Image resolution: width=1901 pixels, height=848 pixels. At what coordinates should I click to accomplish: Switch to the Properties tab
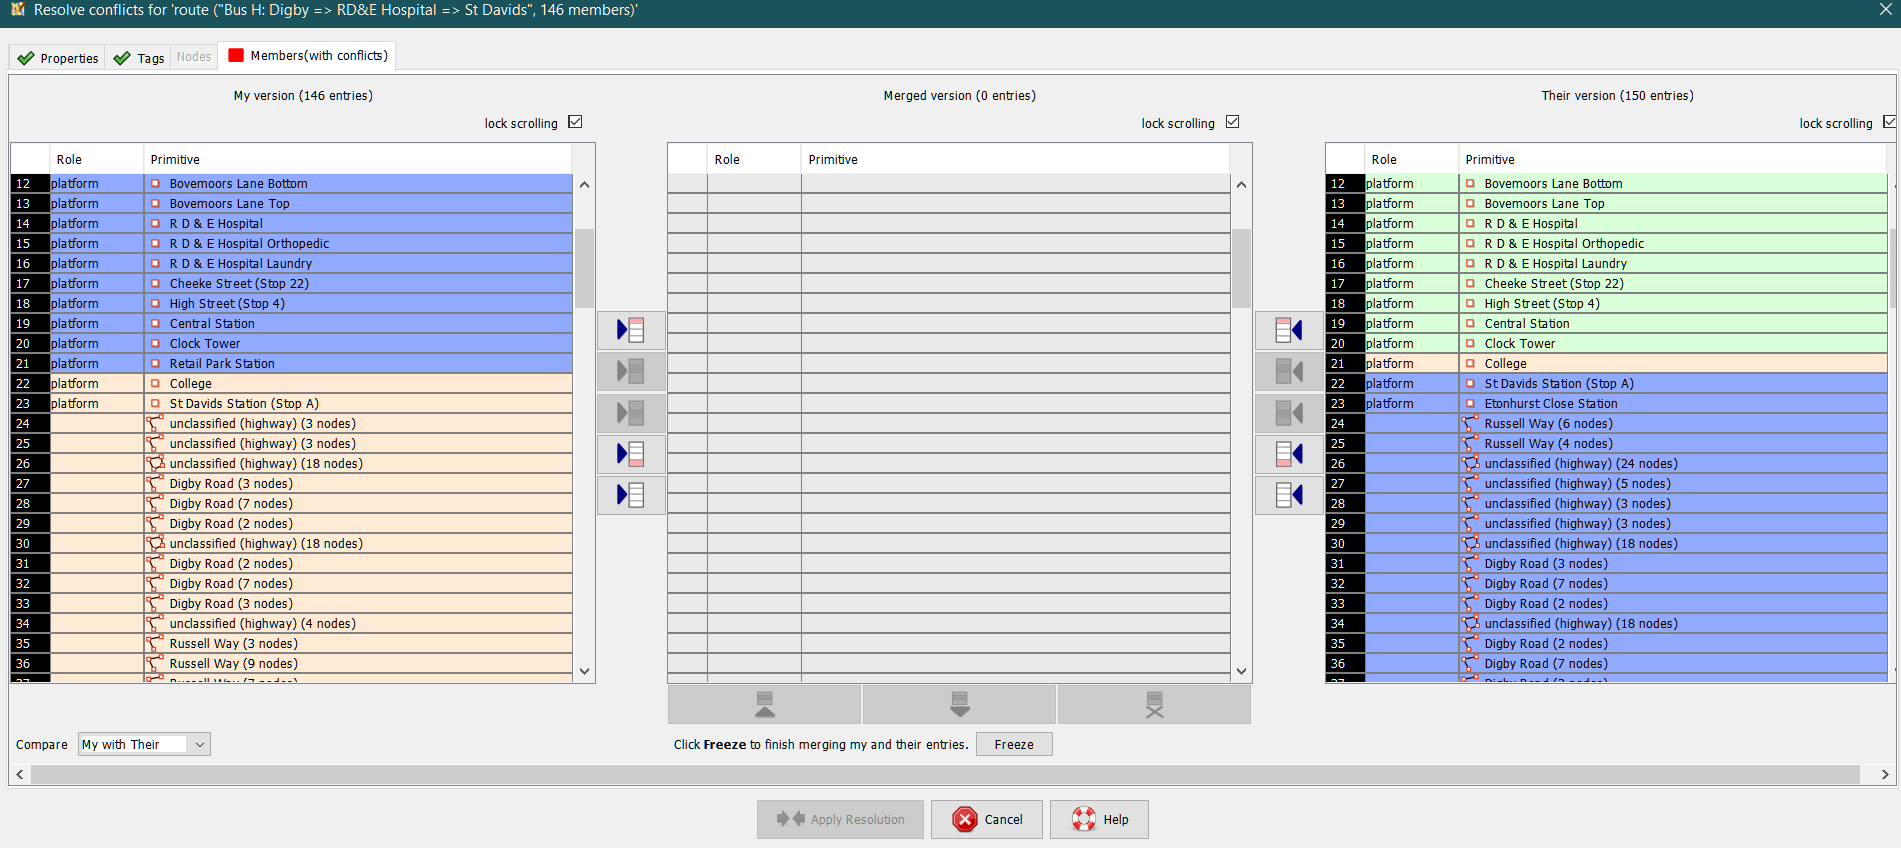click(58, 58)
